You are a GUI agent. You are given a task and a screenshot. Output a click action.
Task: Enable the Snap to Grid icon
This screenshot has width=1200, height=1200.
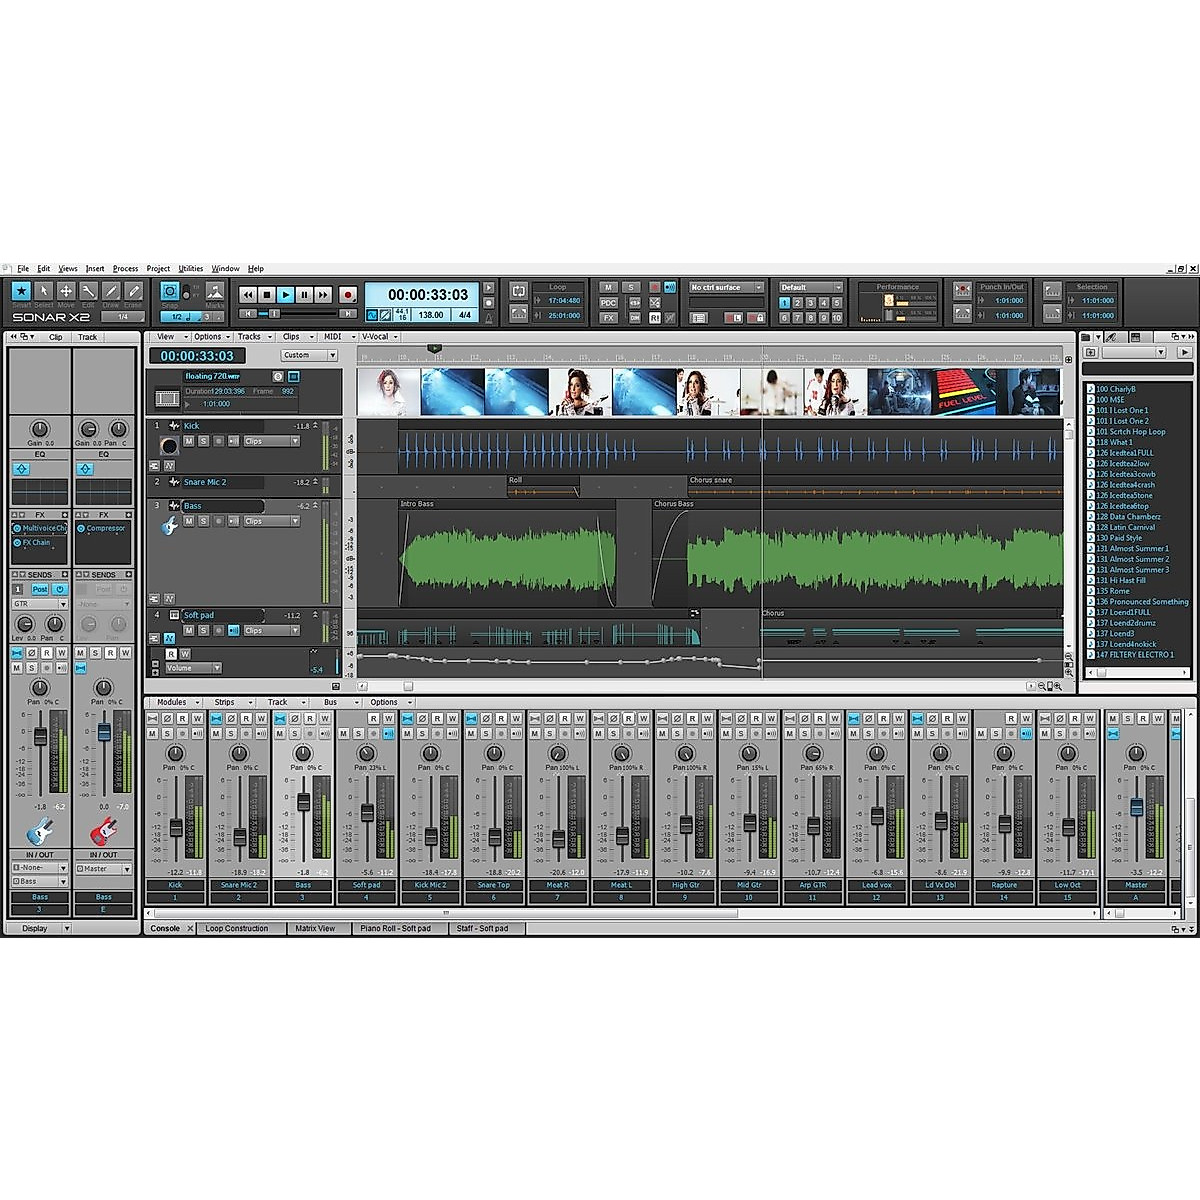[169, 290]
